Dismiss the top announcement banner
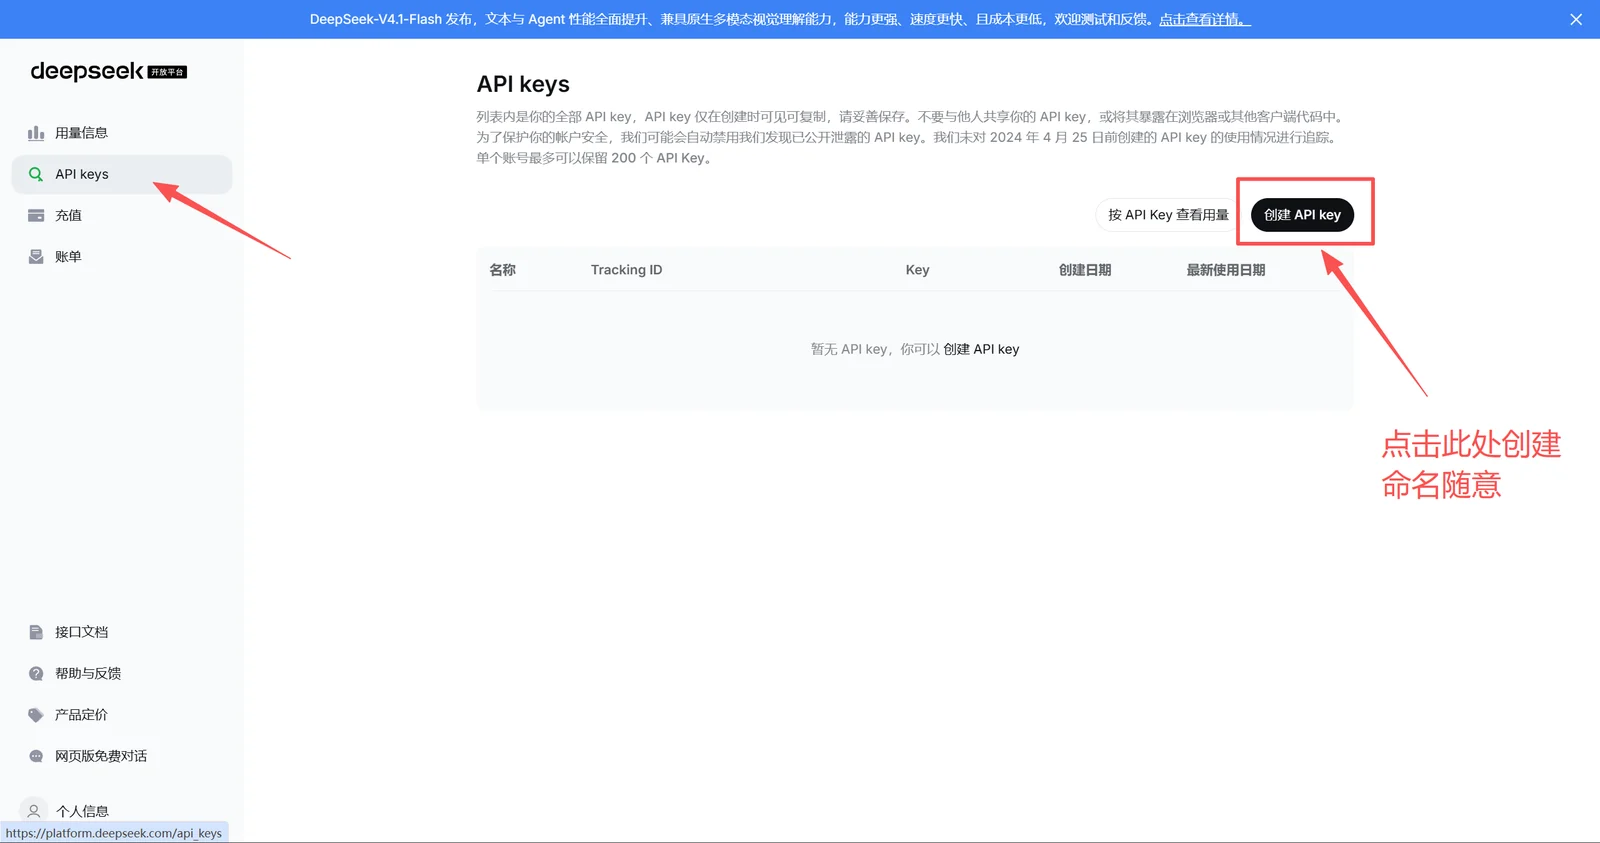 coord(1576,19)
